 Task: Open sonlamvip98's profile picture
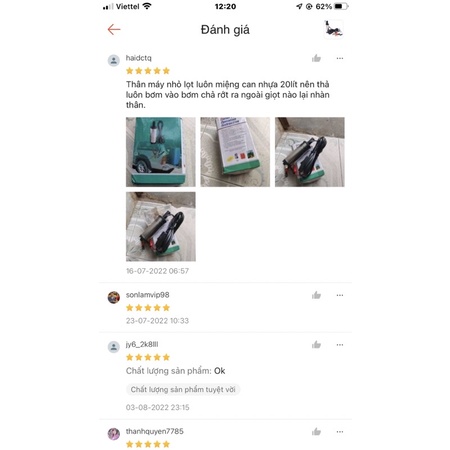coord(114,297)
